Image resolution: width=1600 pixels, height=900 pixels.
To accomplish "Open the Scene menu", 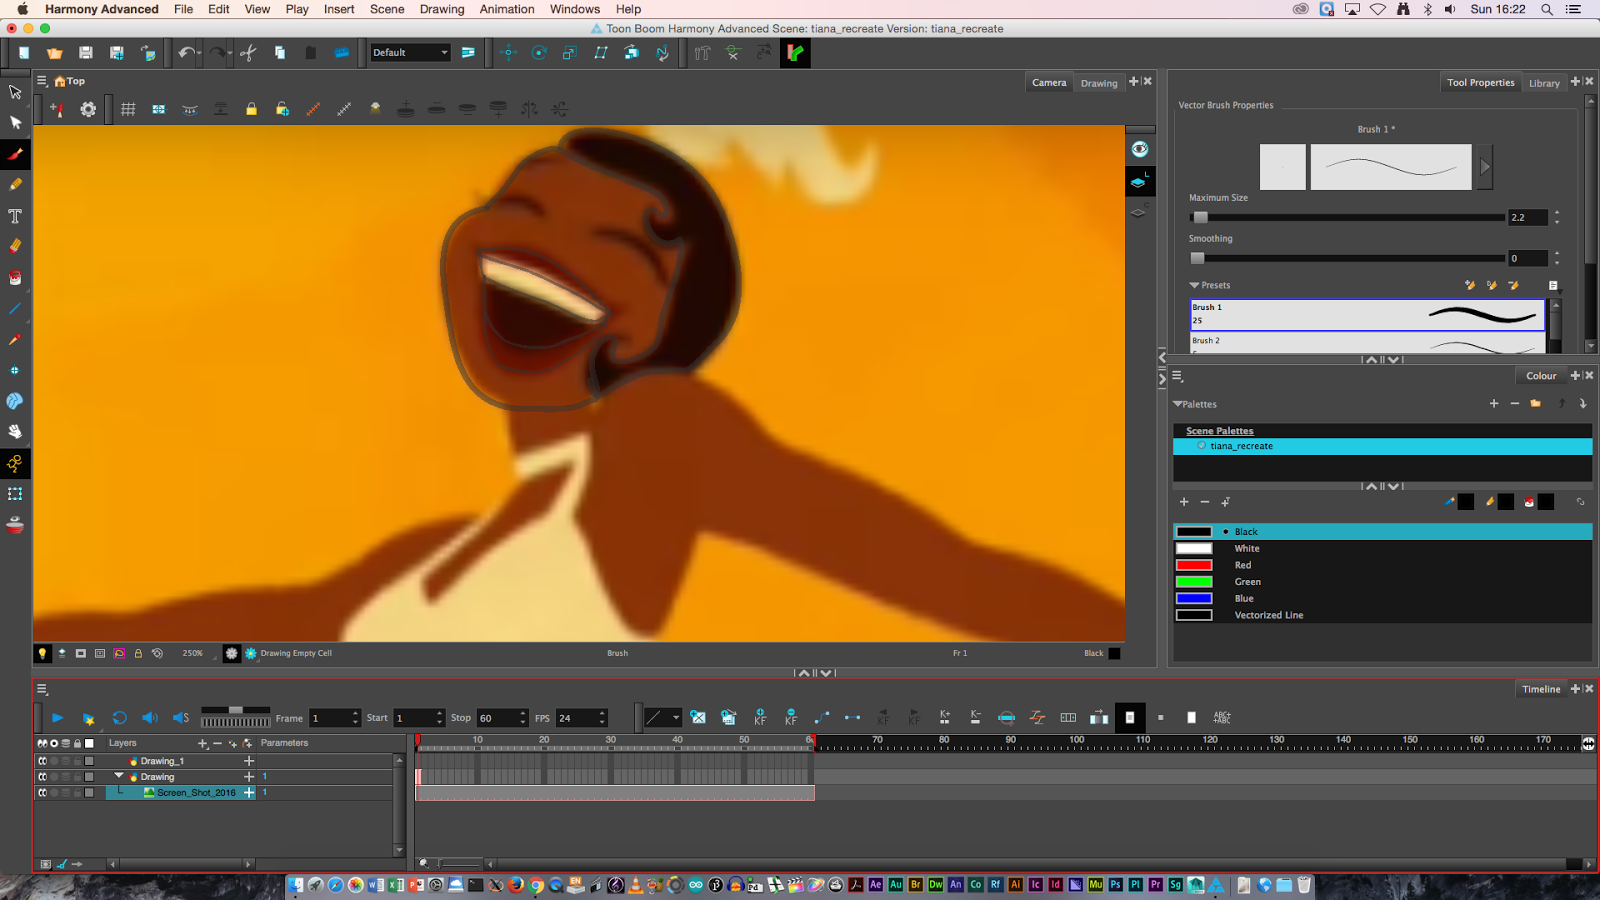I will [387, 9].
